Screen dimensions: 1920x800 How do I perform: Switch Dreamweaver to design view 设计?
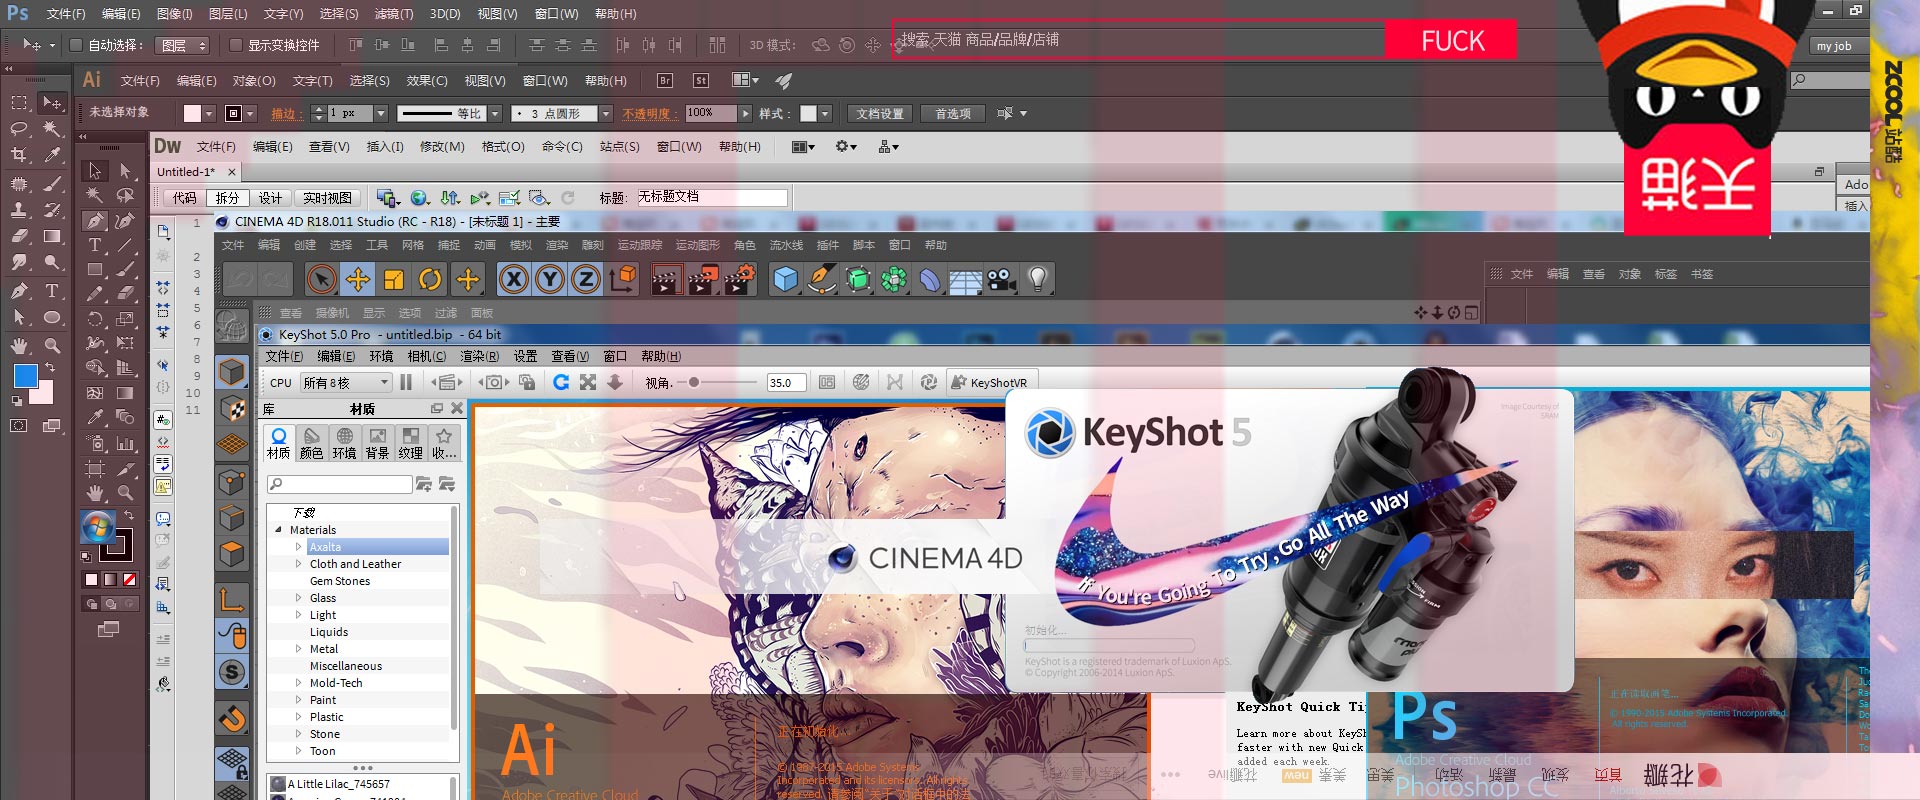coord(270,198)
